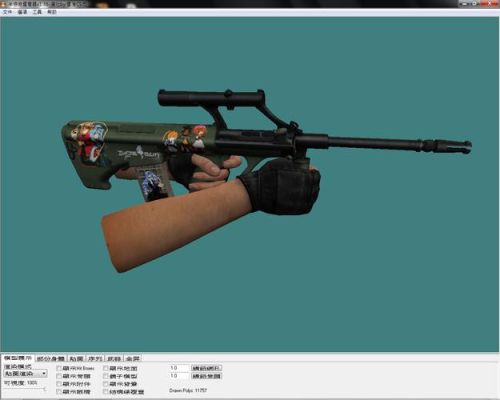Switch to the 模型顯示 tab
Screen dimensions: 500x400
[18, 358]
